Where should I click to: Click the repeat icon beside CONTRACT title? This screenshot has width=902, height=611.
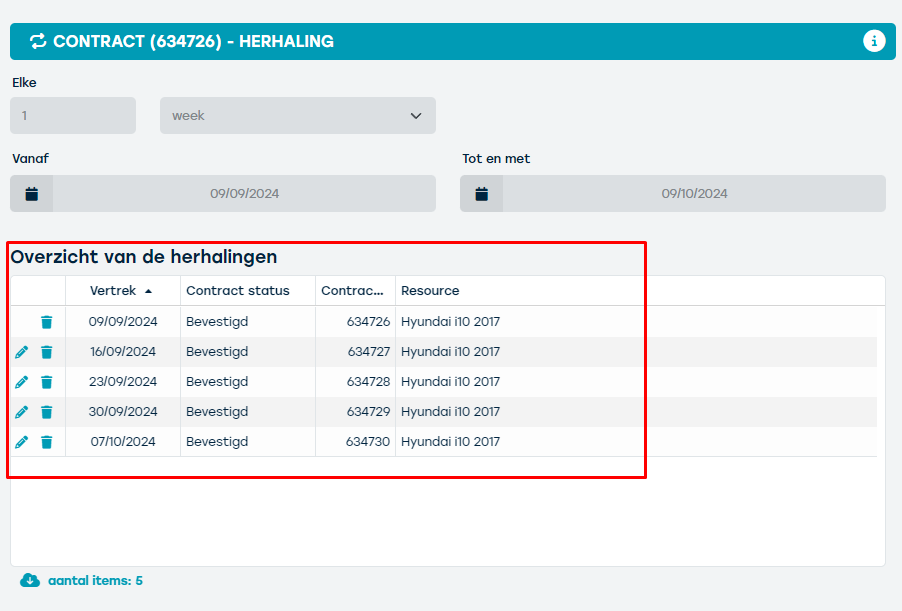pos(38,41)
